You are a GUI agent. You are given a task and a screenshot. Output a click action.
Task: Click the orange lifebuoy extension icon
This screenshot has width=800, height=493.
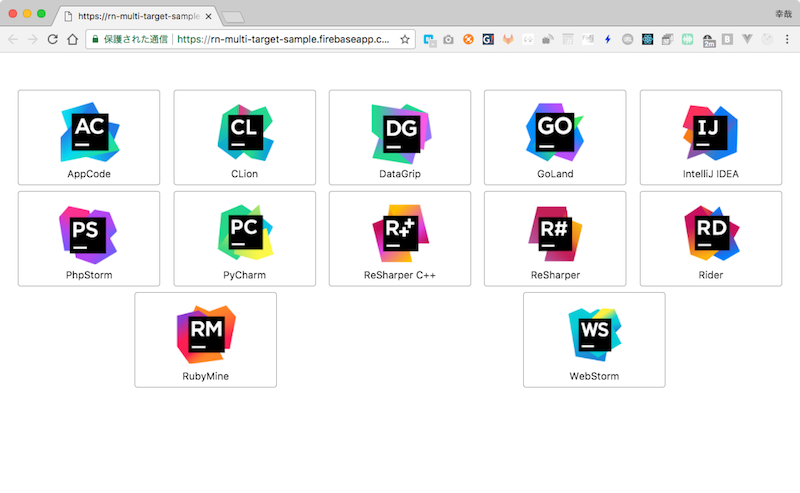coord(468,39)
